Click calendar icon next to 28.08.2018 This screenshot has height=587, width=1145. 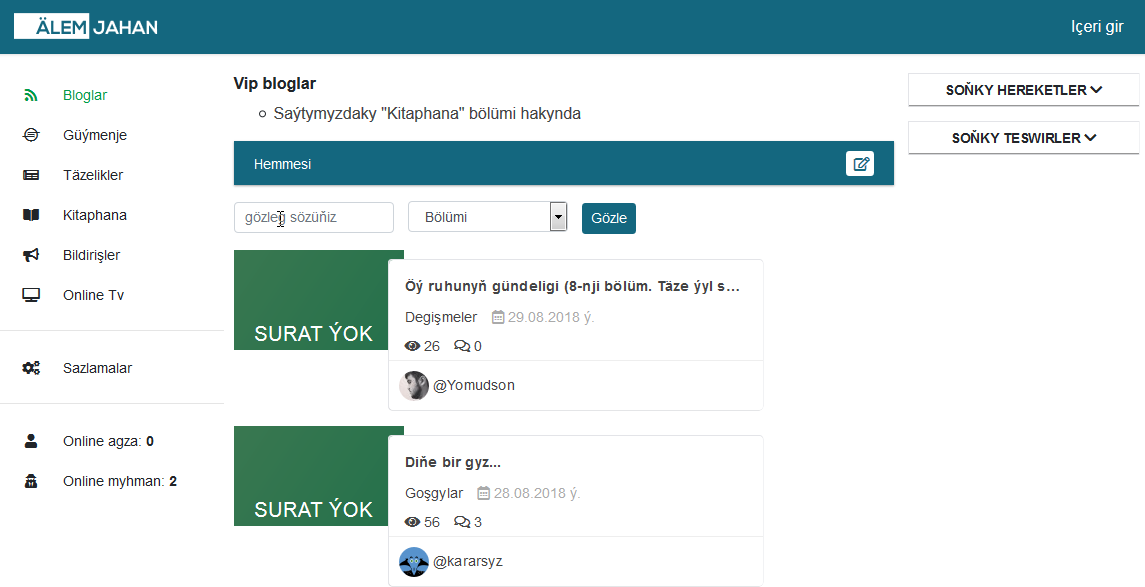483,493
